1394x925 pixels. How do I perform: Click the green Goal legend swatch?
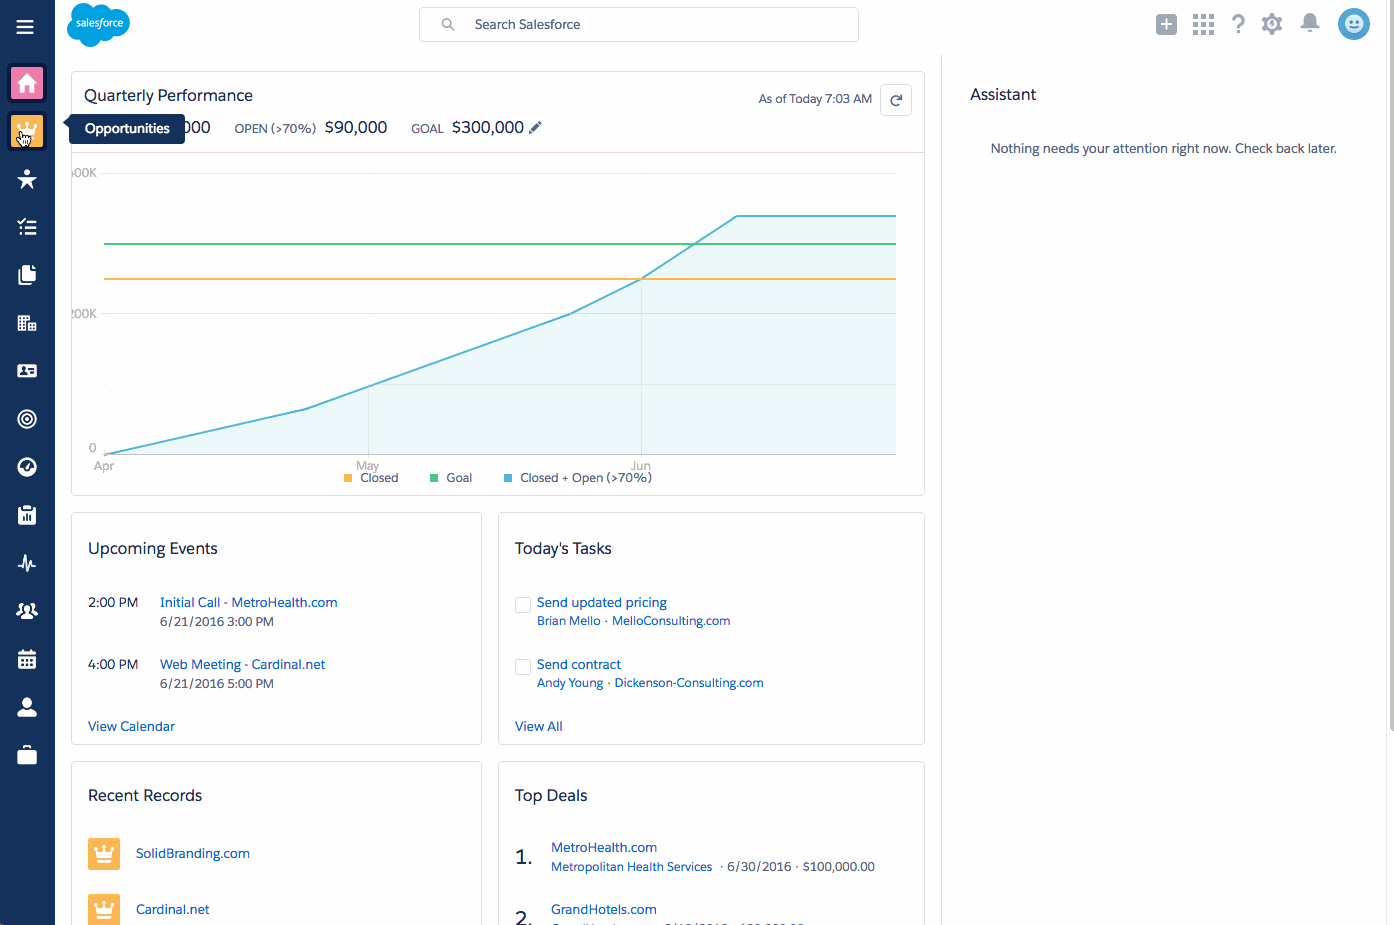(x=434, y=478)
